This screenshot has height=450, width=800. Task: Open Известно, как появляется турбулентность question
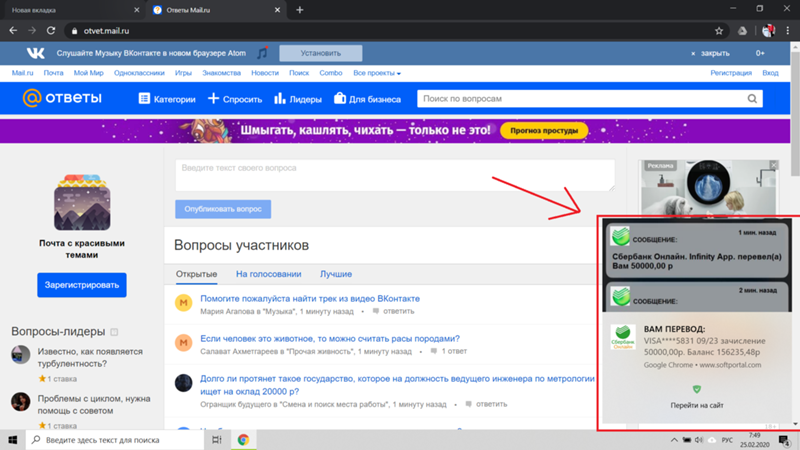point(90,358)
